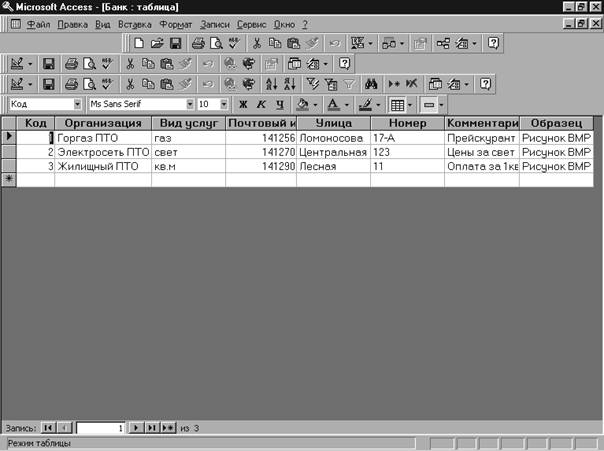Click the record number input field
The height and width of the screenshot is (451, 604).
pos(101,428)
